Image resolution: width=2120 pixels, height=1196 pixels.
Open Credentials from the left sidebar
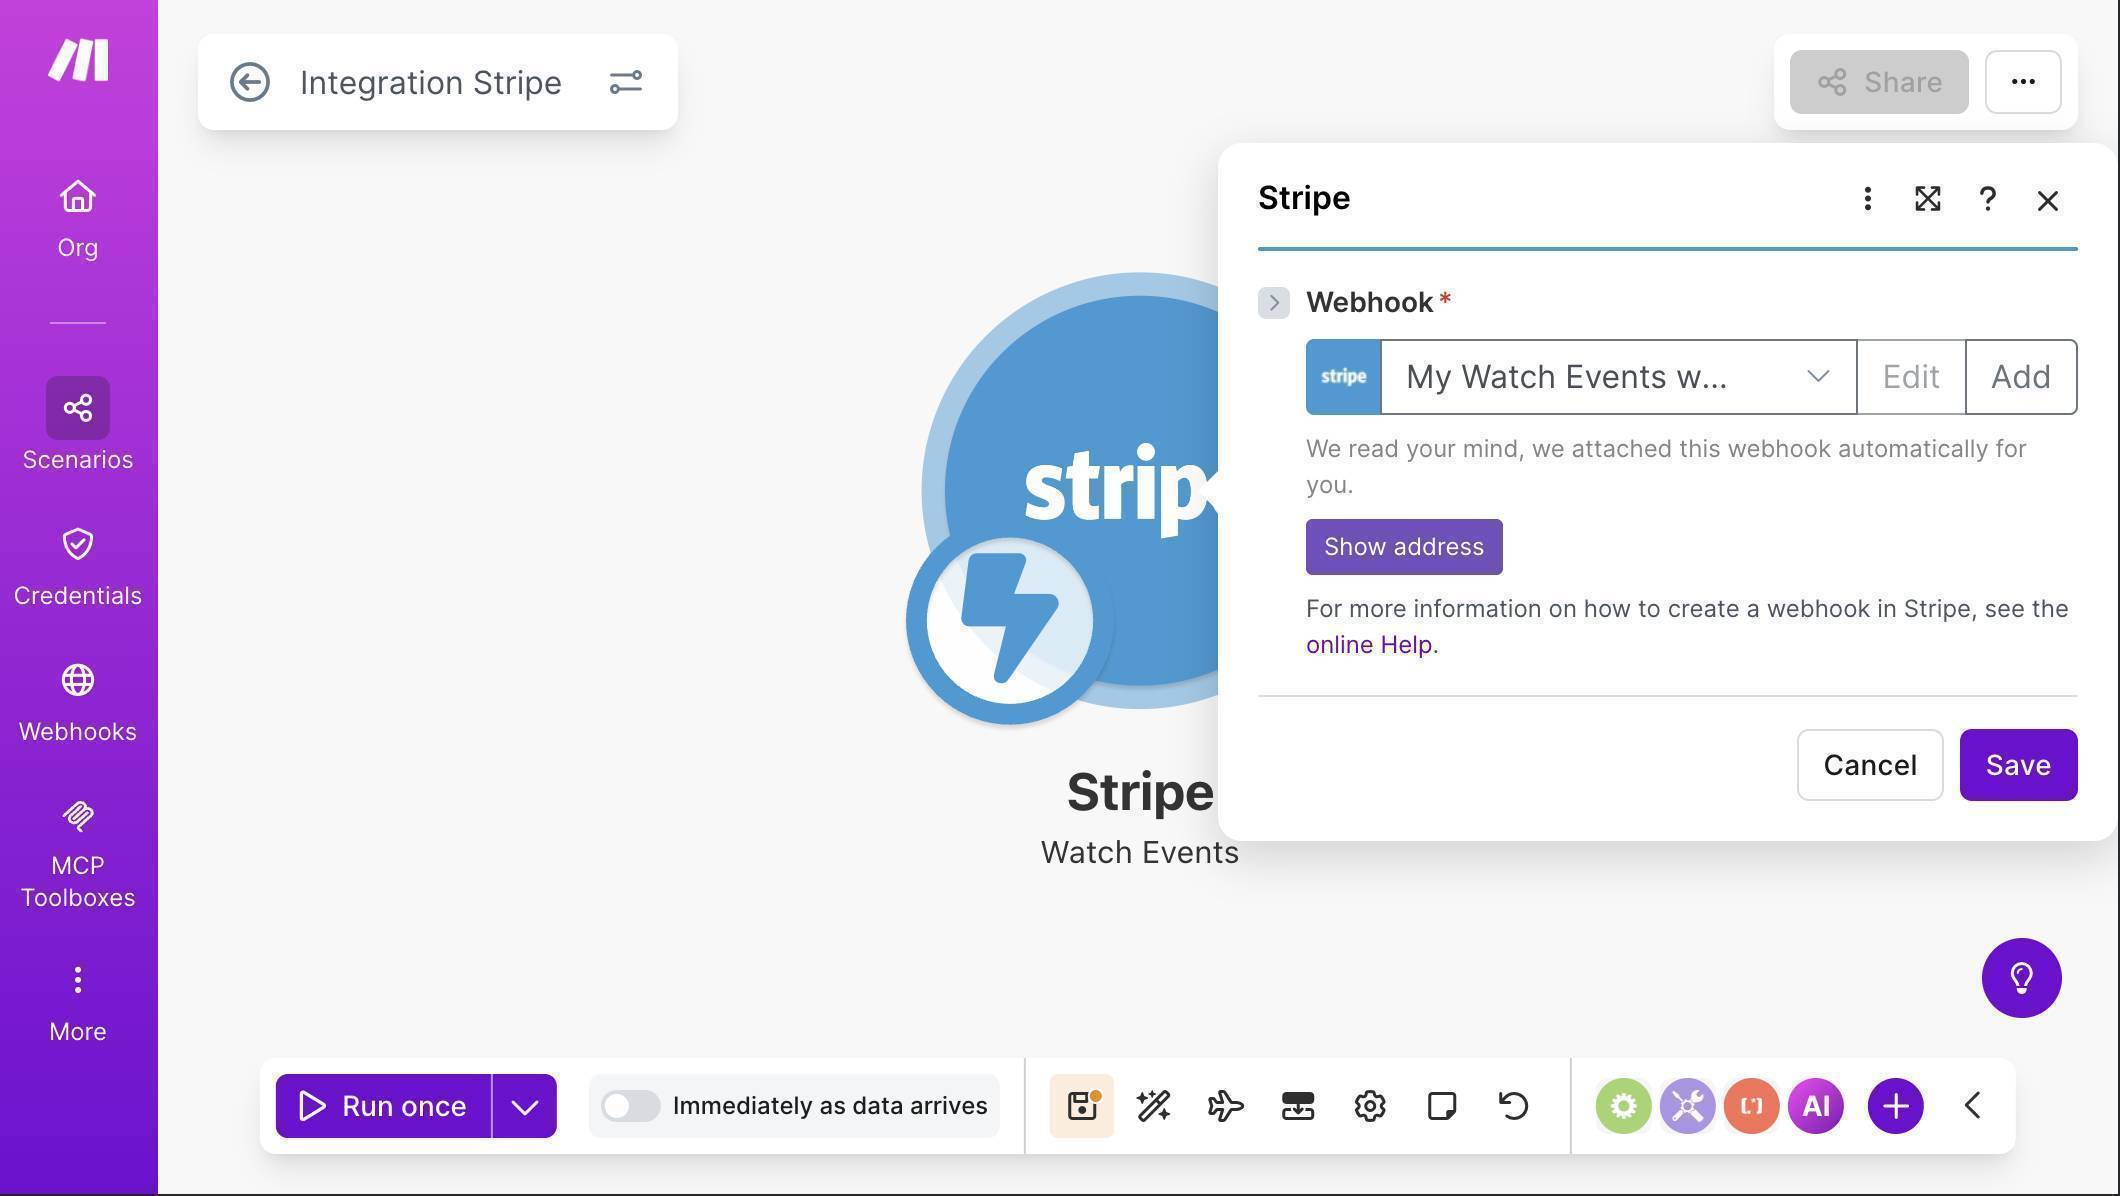click(x=77, y=565)
